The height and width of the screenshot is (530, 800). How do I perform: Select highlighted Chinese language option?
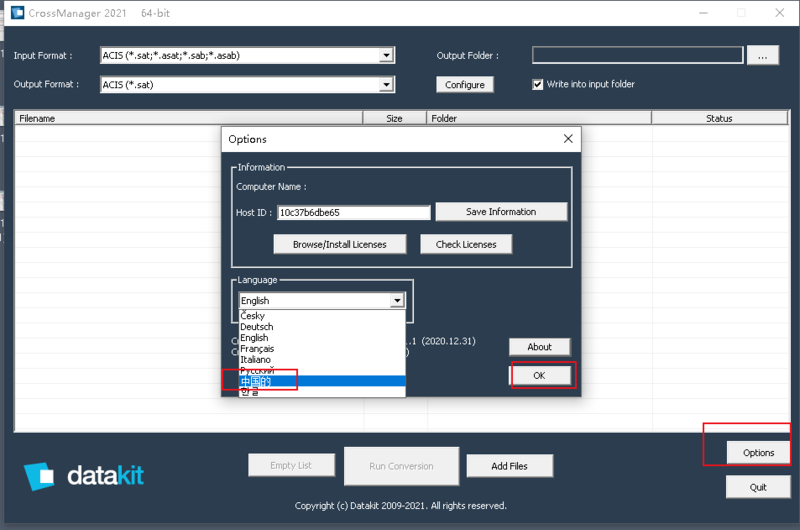coord(322,381)
